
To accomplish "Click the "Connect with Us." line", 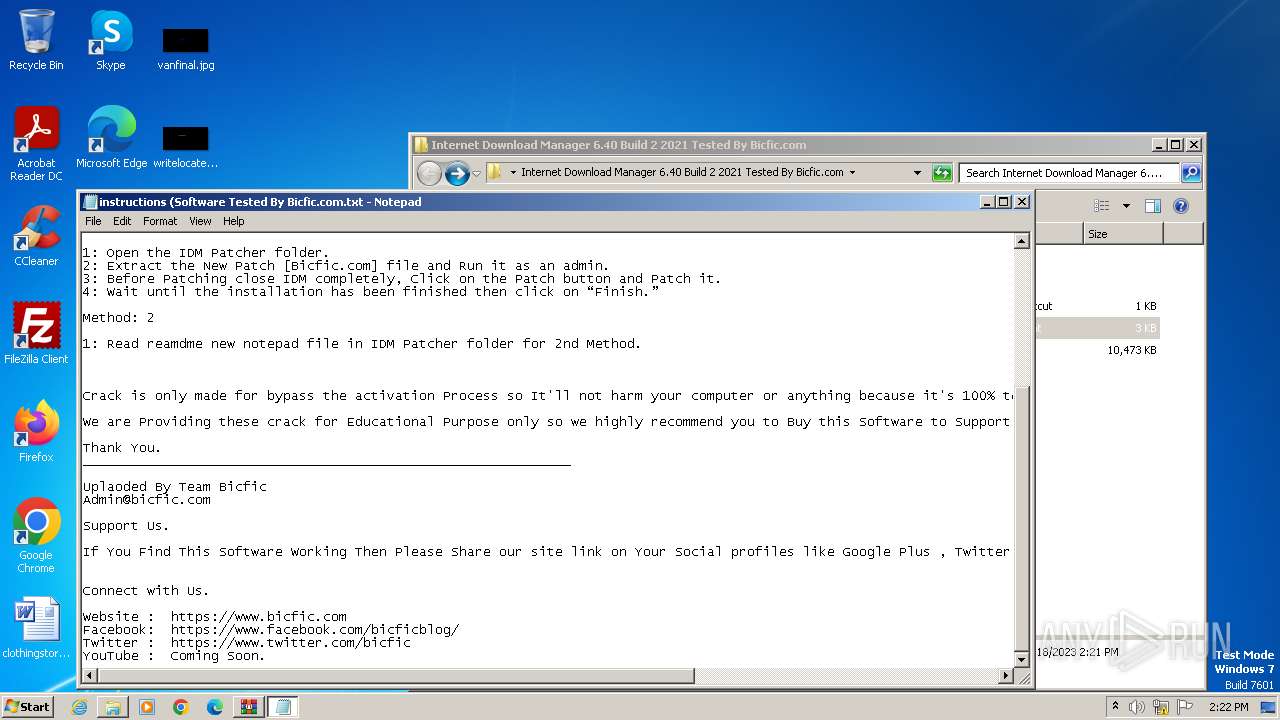I will tap(146, 591).
